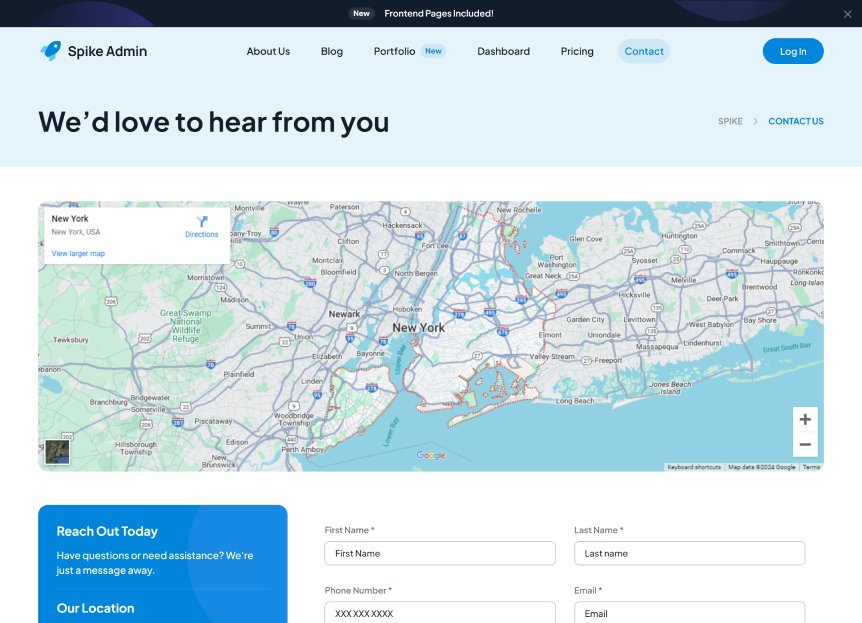Screen dimensions: 862x623
Task: Open the Pricing page
Action: coord(577,51)
